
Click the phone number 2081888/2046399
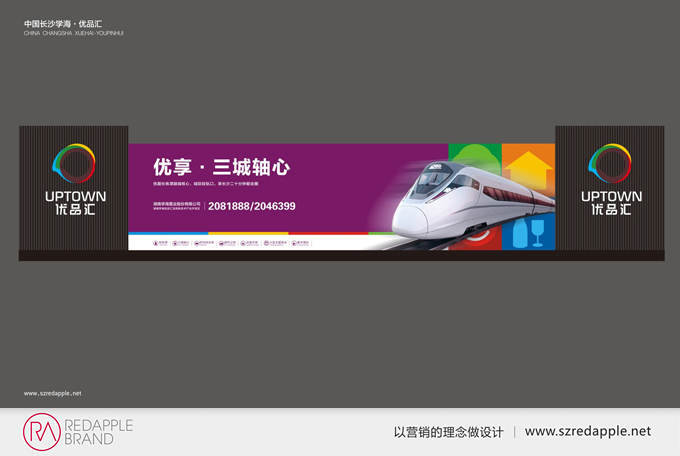pos(252,206)
